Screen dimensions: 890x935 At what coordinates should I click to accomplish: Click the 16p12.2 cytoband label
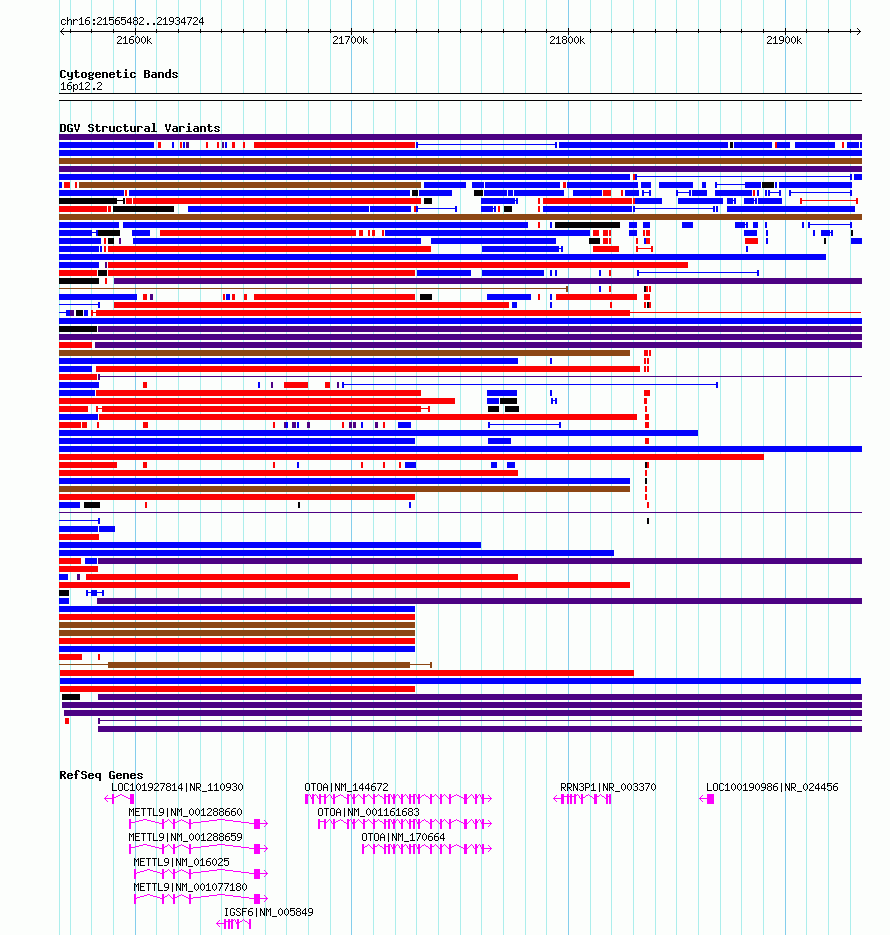tap(81, 86)
